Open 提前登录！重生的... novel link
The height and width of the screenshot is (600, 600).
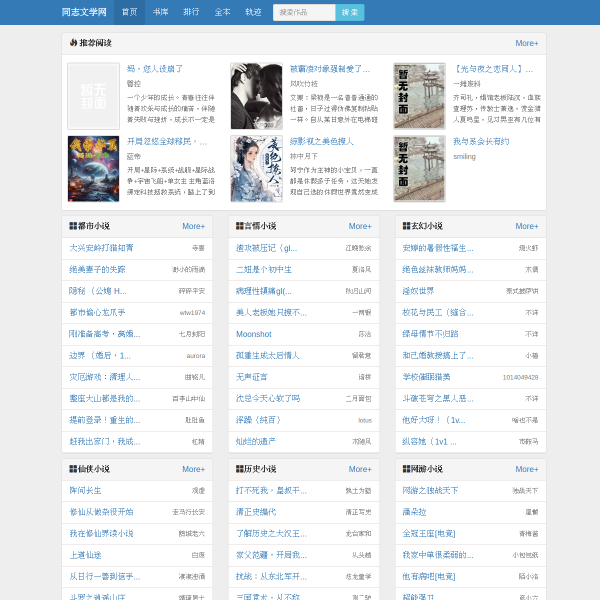pyautogui.click(x=104, y=420)
